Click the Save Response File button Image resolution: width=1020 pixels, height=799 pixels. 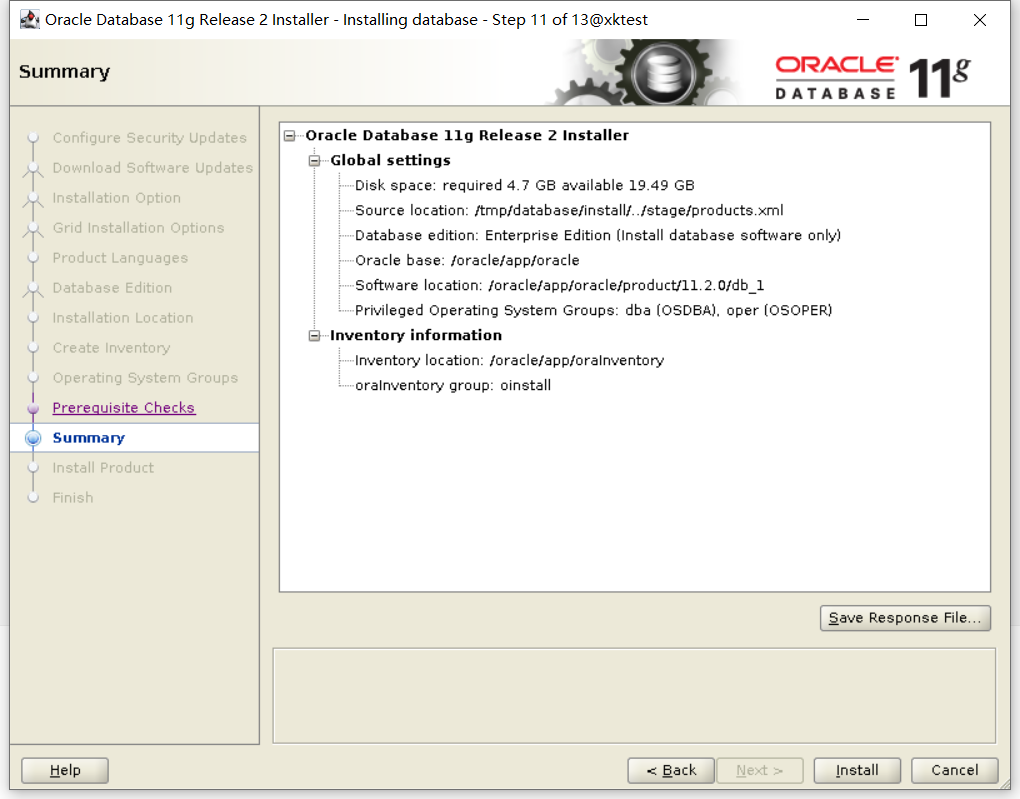(x=905, y=617)
